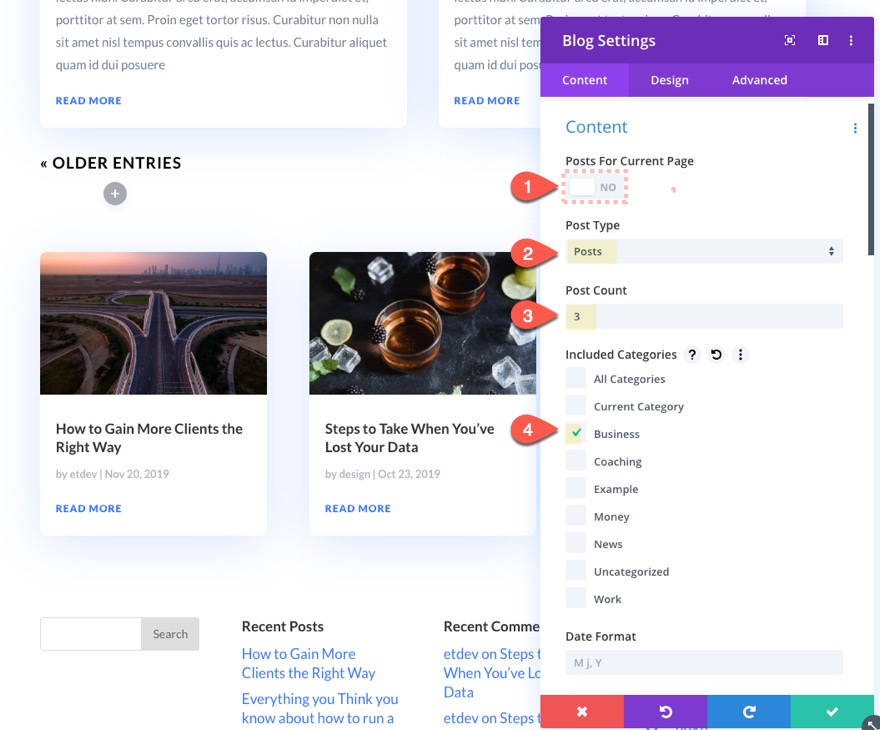Open the three-dot menu in Blog Settings header
The image size is (880, 730).
pyautogui.click(x=853, y=40)
